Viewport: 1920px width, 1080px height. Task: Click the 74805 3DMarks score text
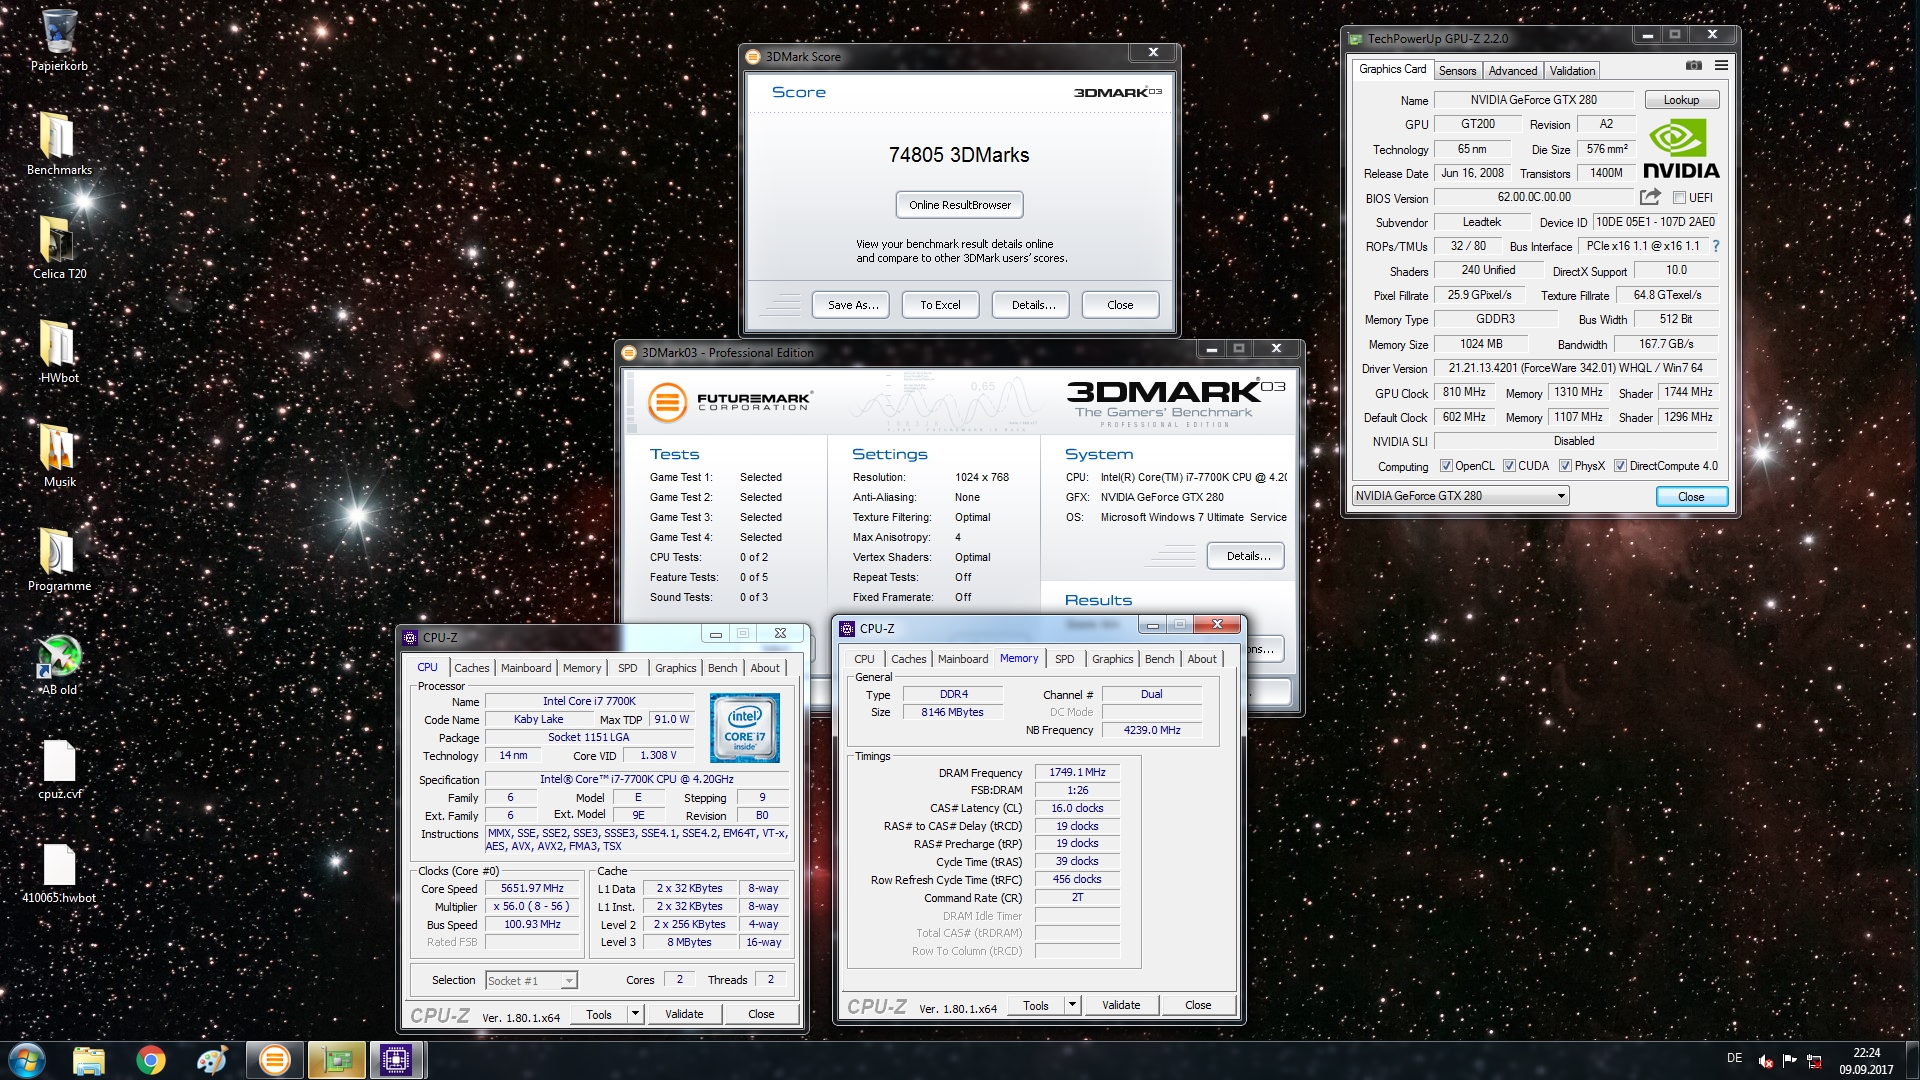pyautogui.click(x=959, y=155)
